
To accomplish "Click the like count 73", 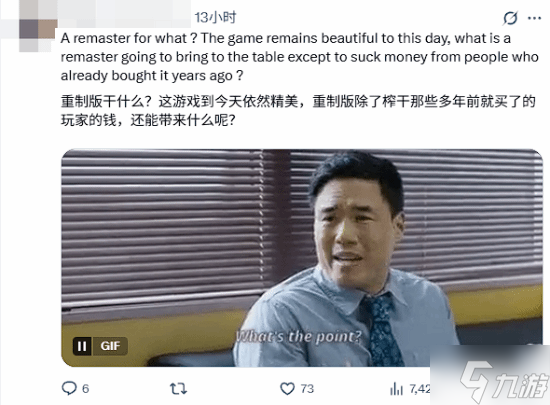I will [x=307, y=389].
